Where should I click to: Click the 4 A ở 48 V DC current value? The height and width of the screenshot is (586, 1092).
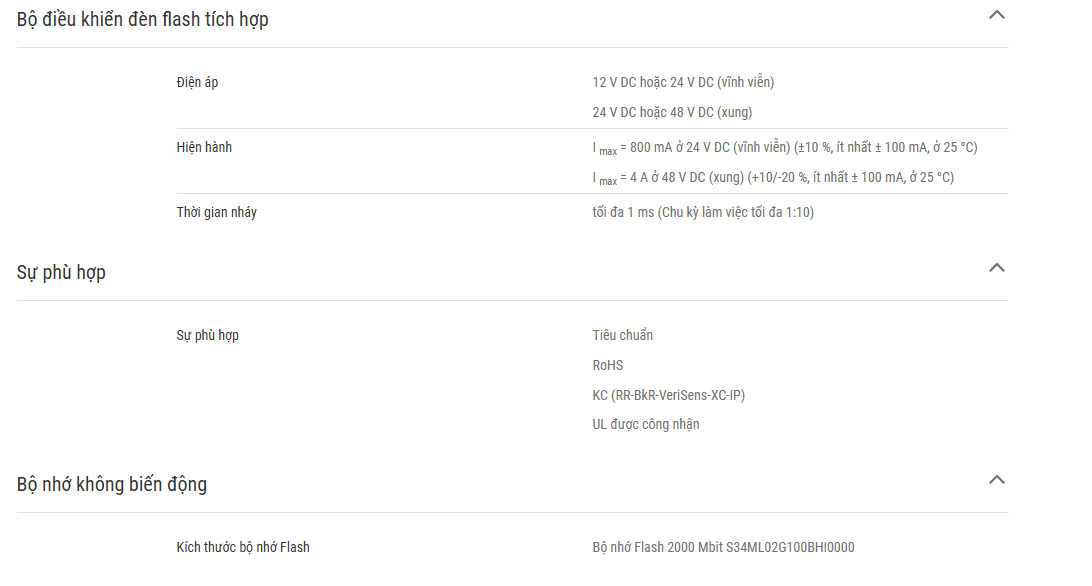[773, 178]
